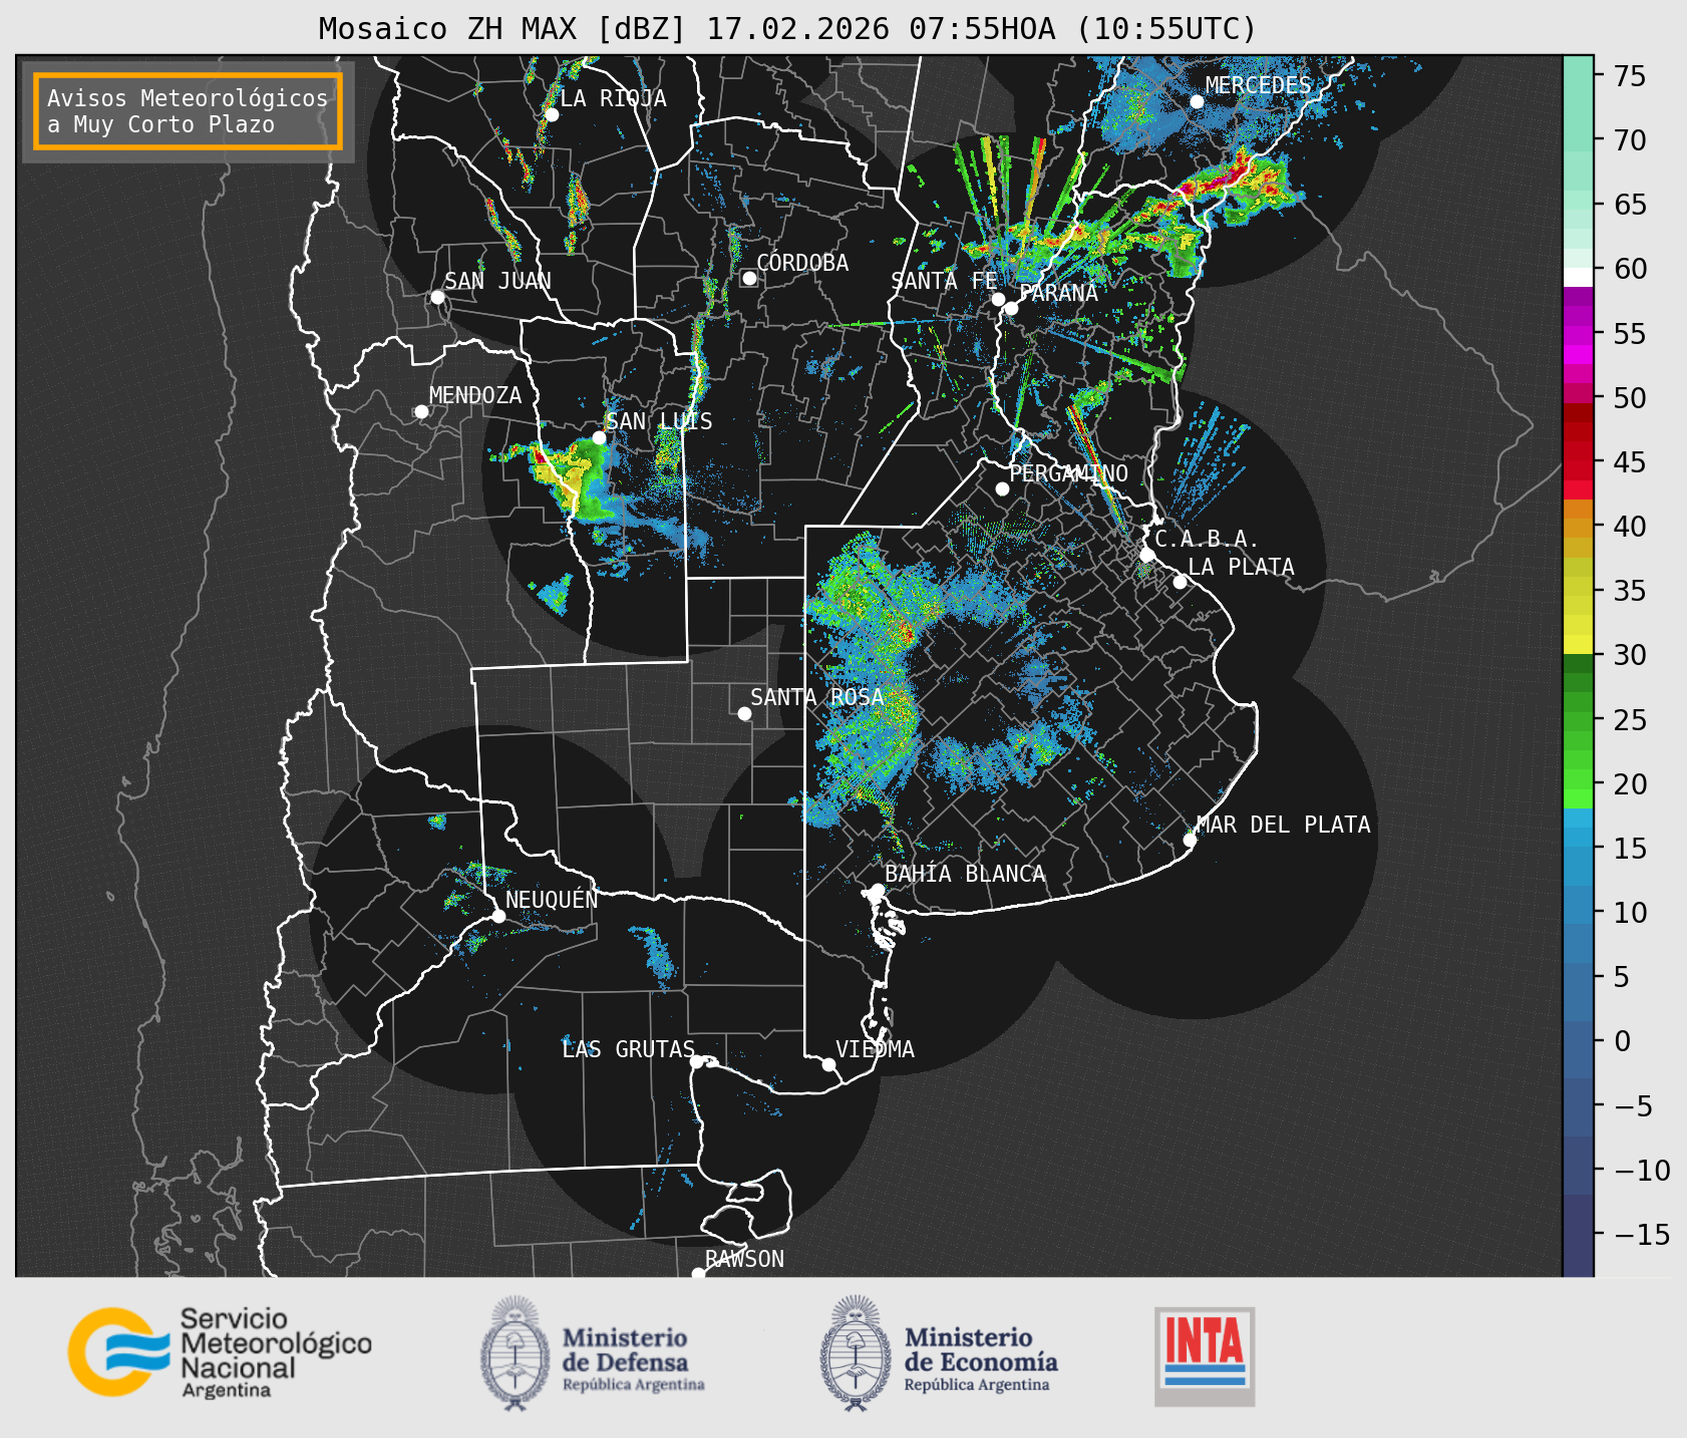Click the Mar del Plata marker dot
The image size is (1687, 1438).
(1190, 839)
